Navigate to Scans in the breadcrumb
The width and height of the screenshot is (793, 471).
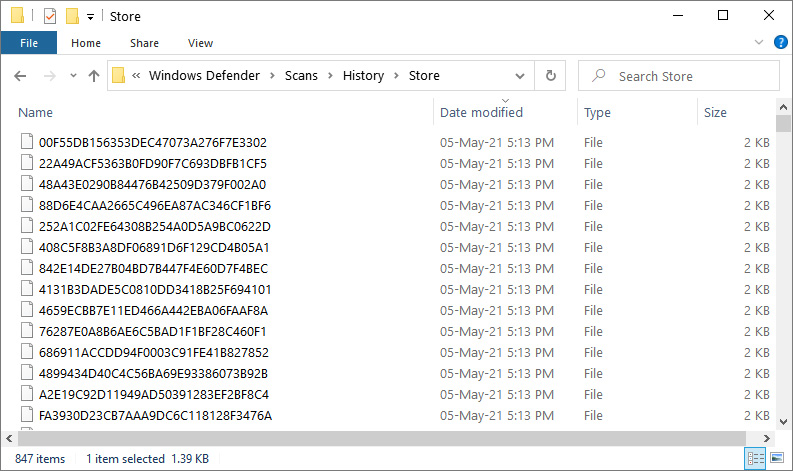coord(301,76)
